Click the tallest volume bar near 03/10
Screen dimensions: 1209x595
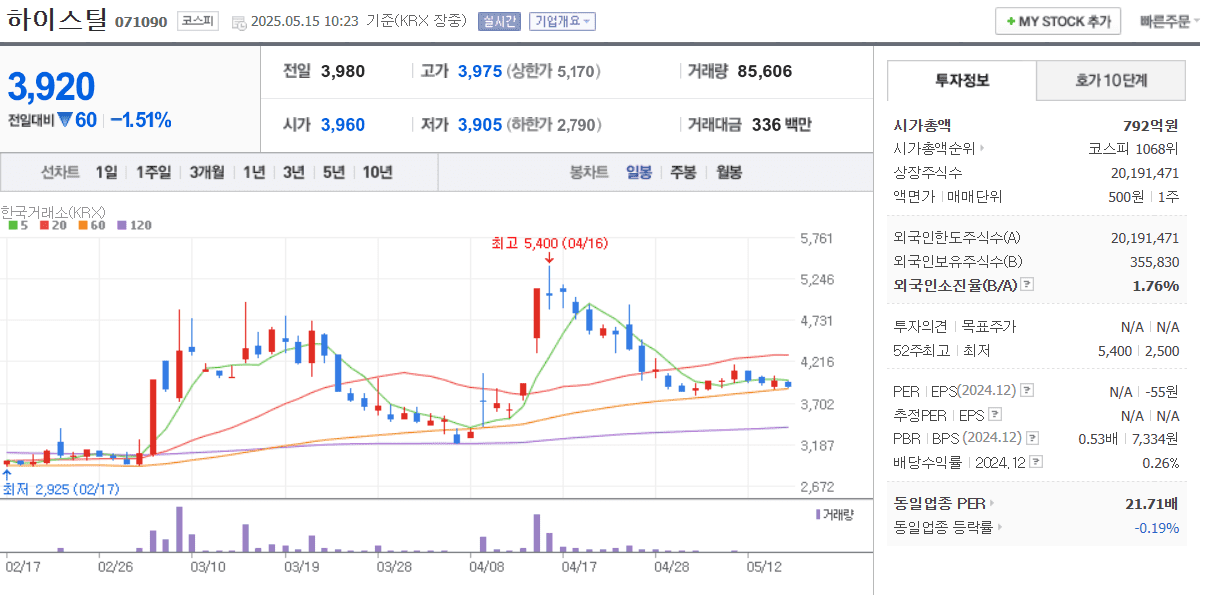coord(179,529)
